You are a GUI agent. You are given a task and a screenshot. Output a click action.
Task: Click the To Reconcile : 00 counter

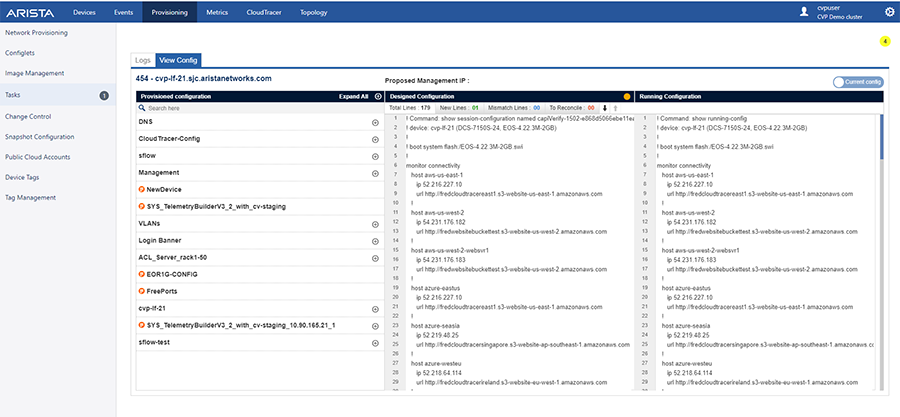point(571,107)
